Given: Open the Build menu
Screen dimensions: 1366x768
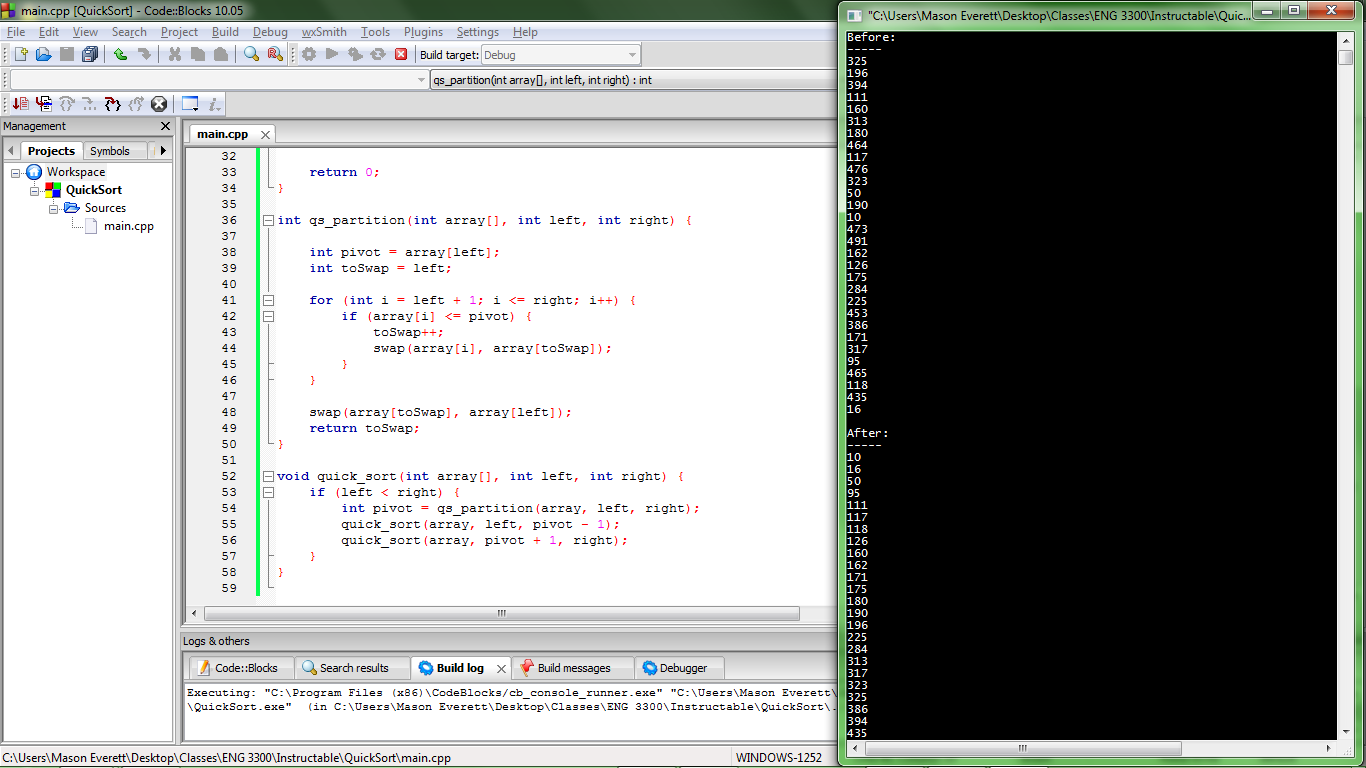Looking at the screenshot, I should (x=226, y=32).
